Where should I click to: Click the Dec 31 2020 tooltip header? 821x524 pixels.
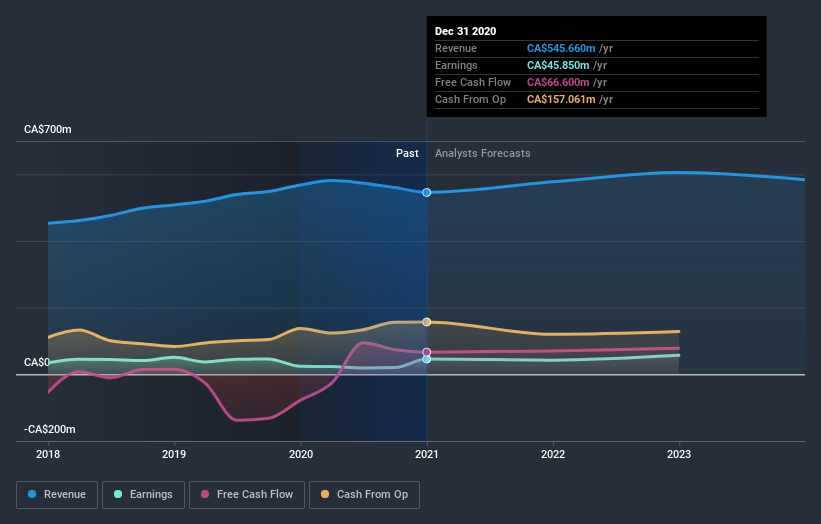[465, 31]
